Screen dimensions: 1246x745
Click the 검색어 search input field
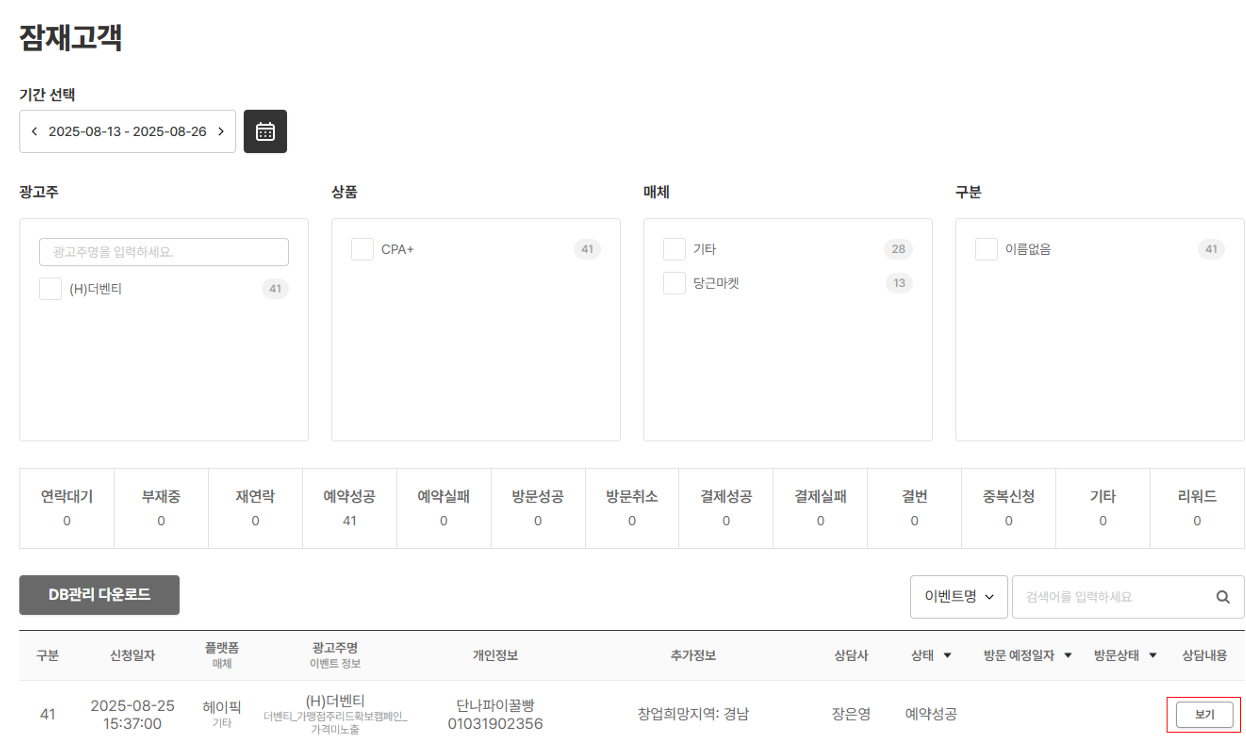[x=1110, y=597]
